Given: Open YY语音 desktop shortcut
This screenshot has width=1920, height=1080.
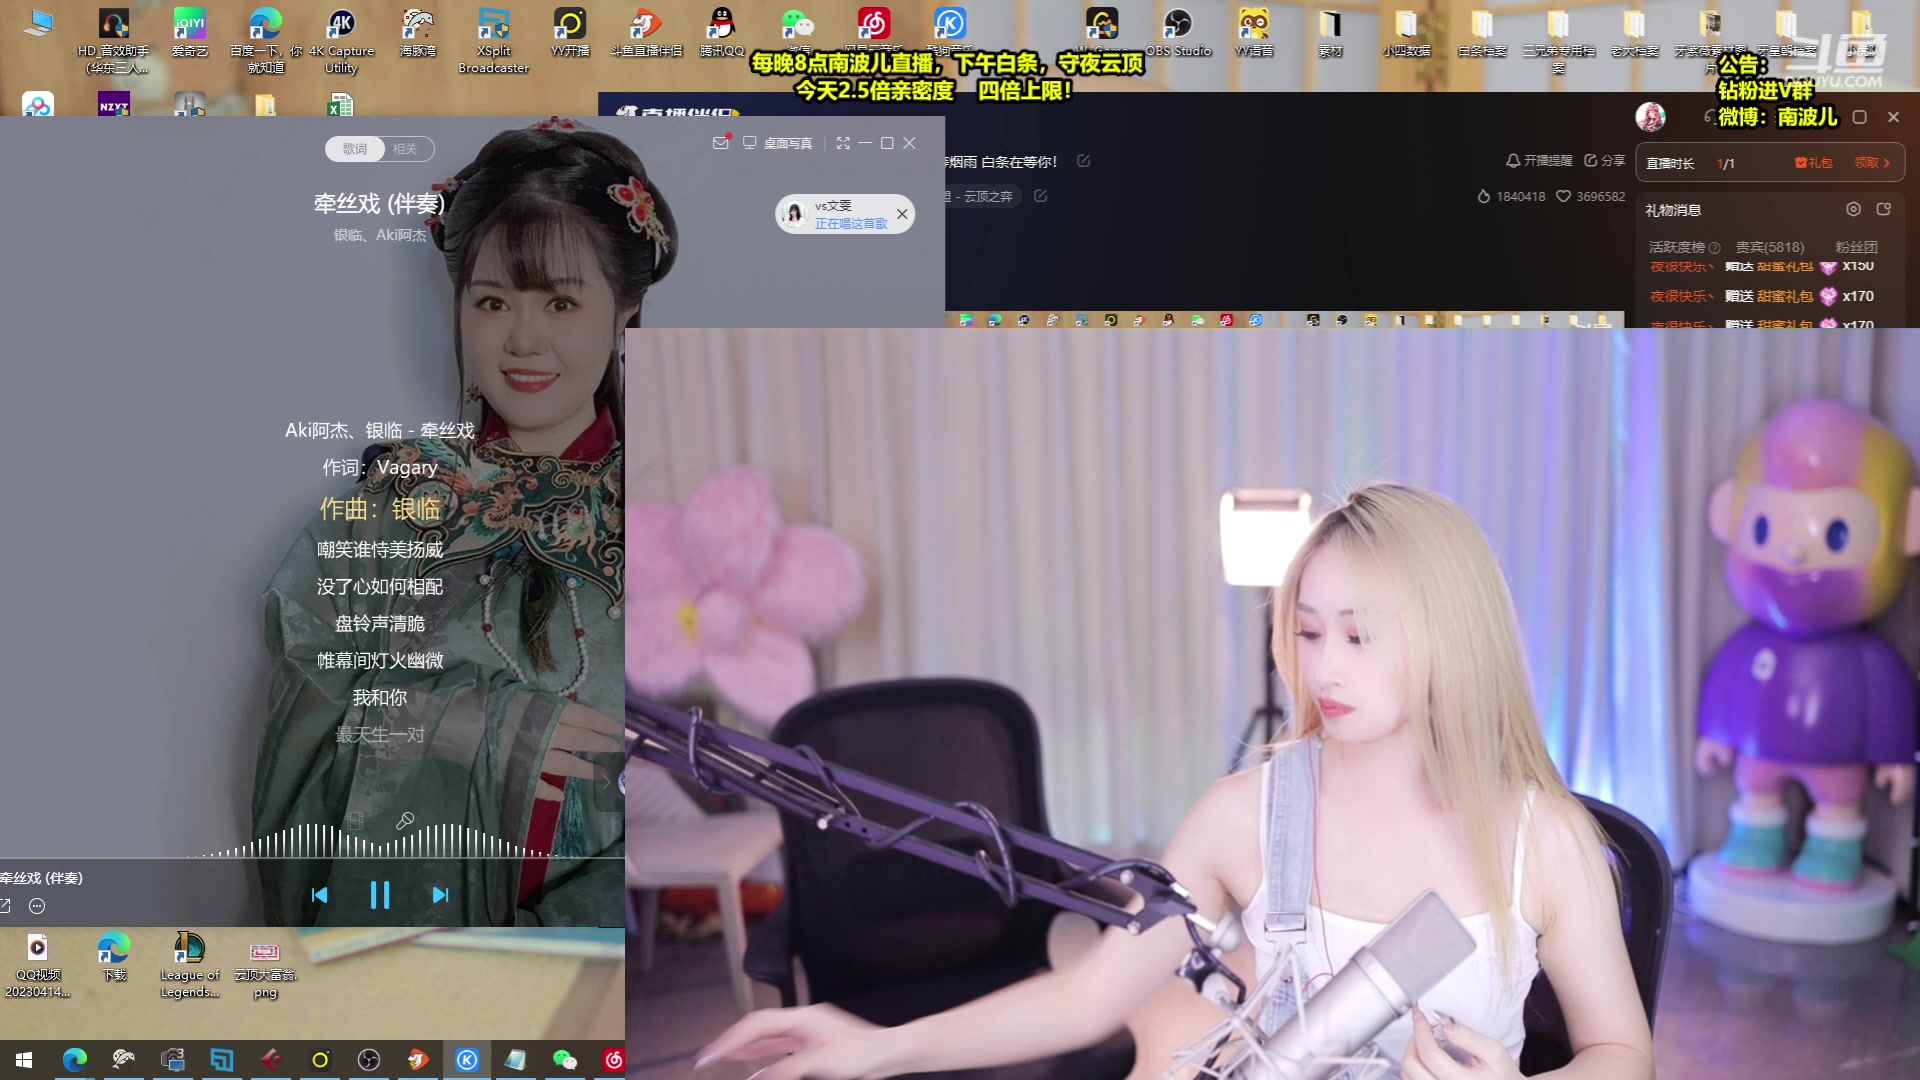Looking at the screenshot, I should pyautogui.click(x=1254, y=33).
